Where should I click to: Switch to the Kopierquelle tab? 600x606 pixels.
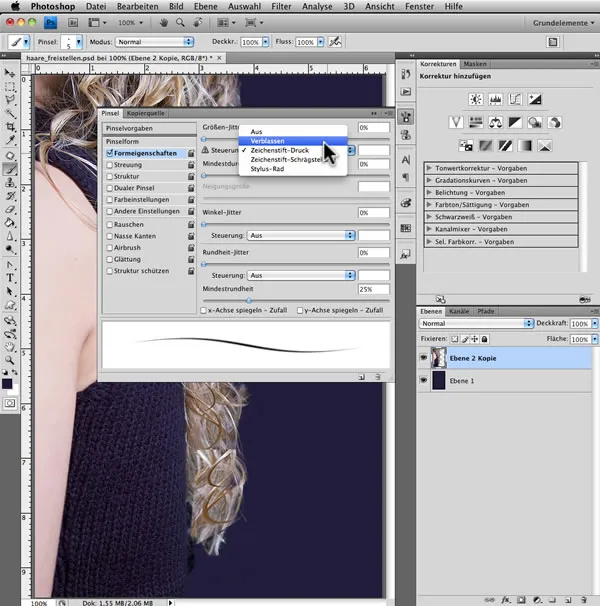click(x=144, y=114)
